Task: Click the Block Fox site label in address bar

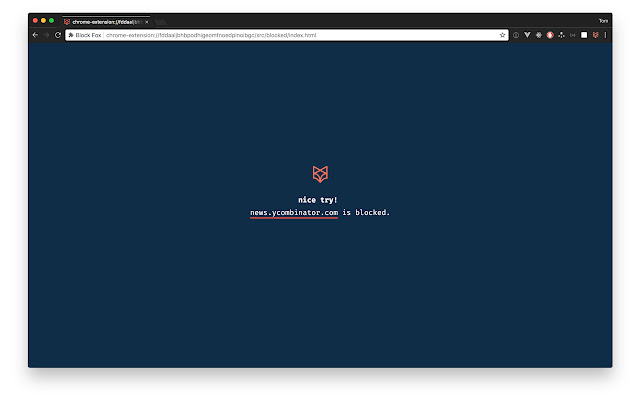Action: coord(85,35)
